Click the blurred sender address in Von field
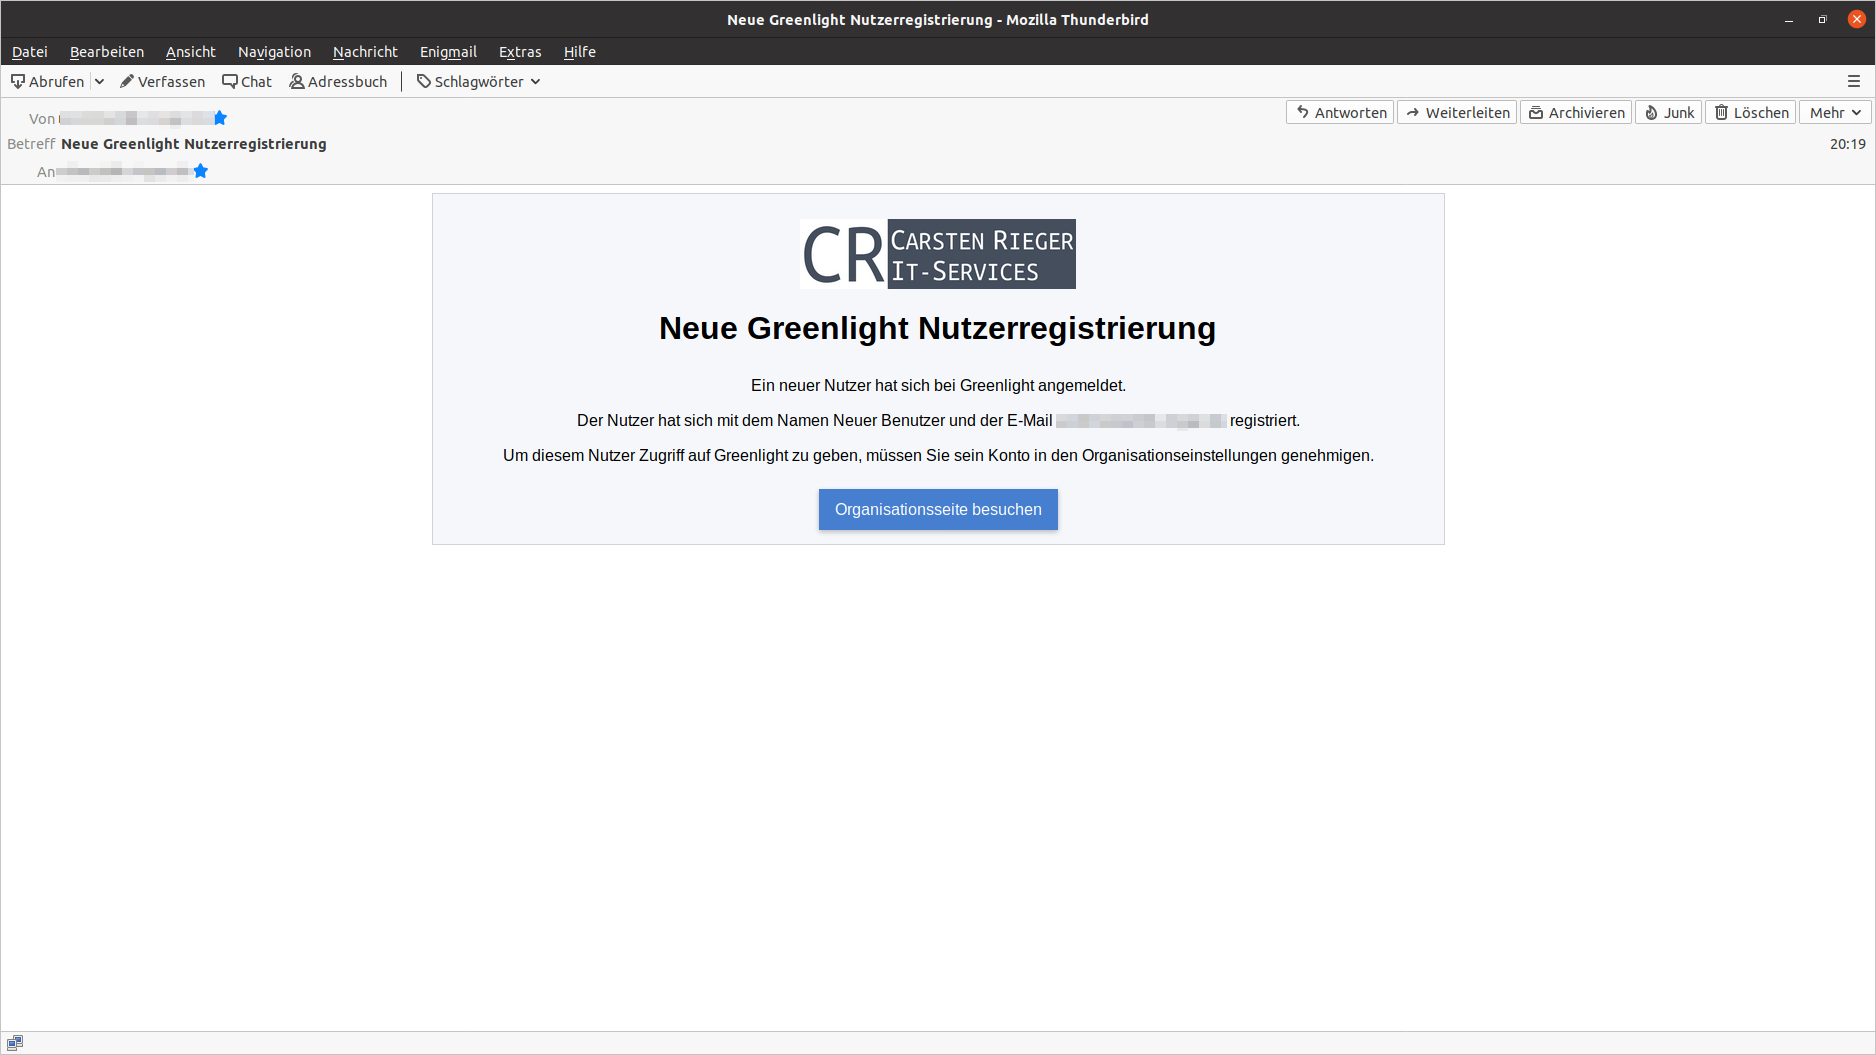The width and height of the screenshot is (1876, 1055). point(136,118)
